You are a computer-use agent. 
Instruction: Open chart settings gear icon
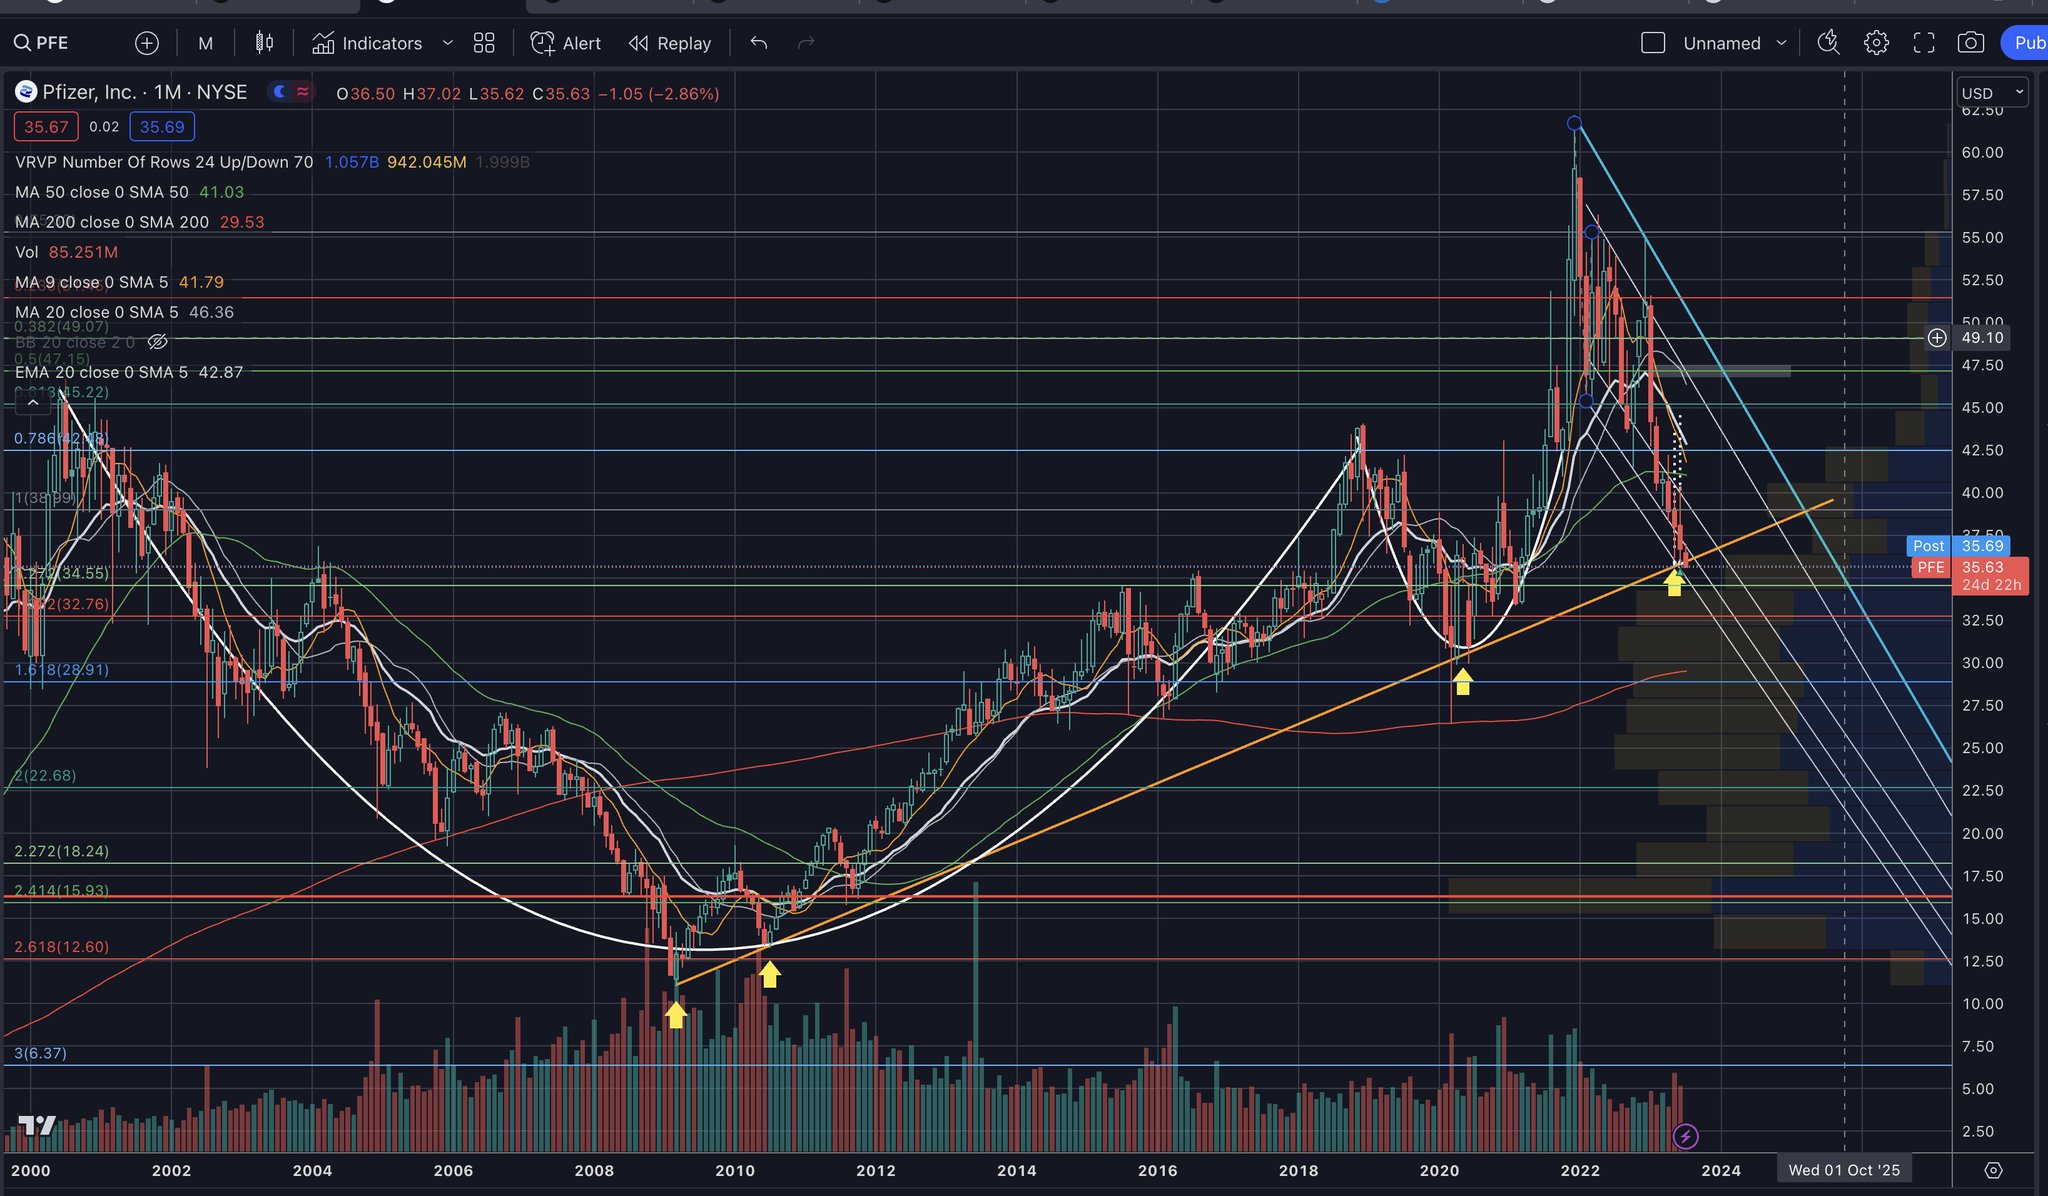(1876, 43)
